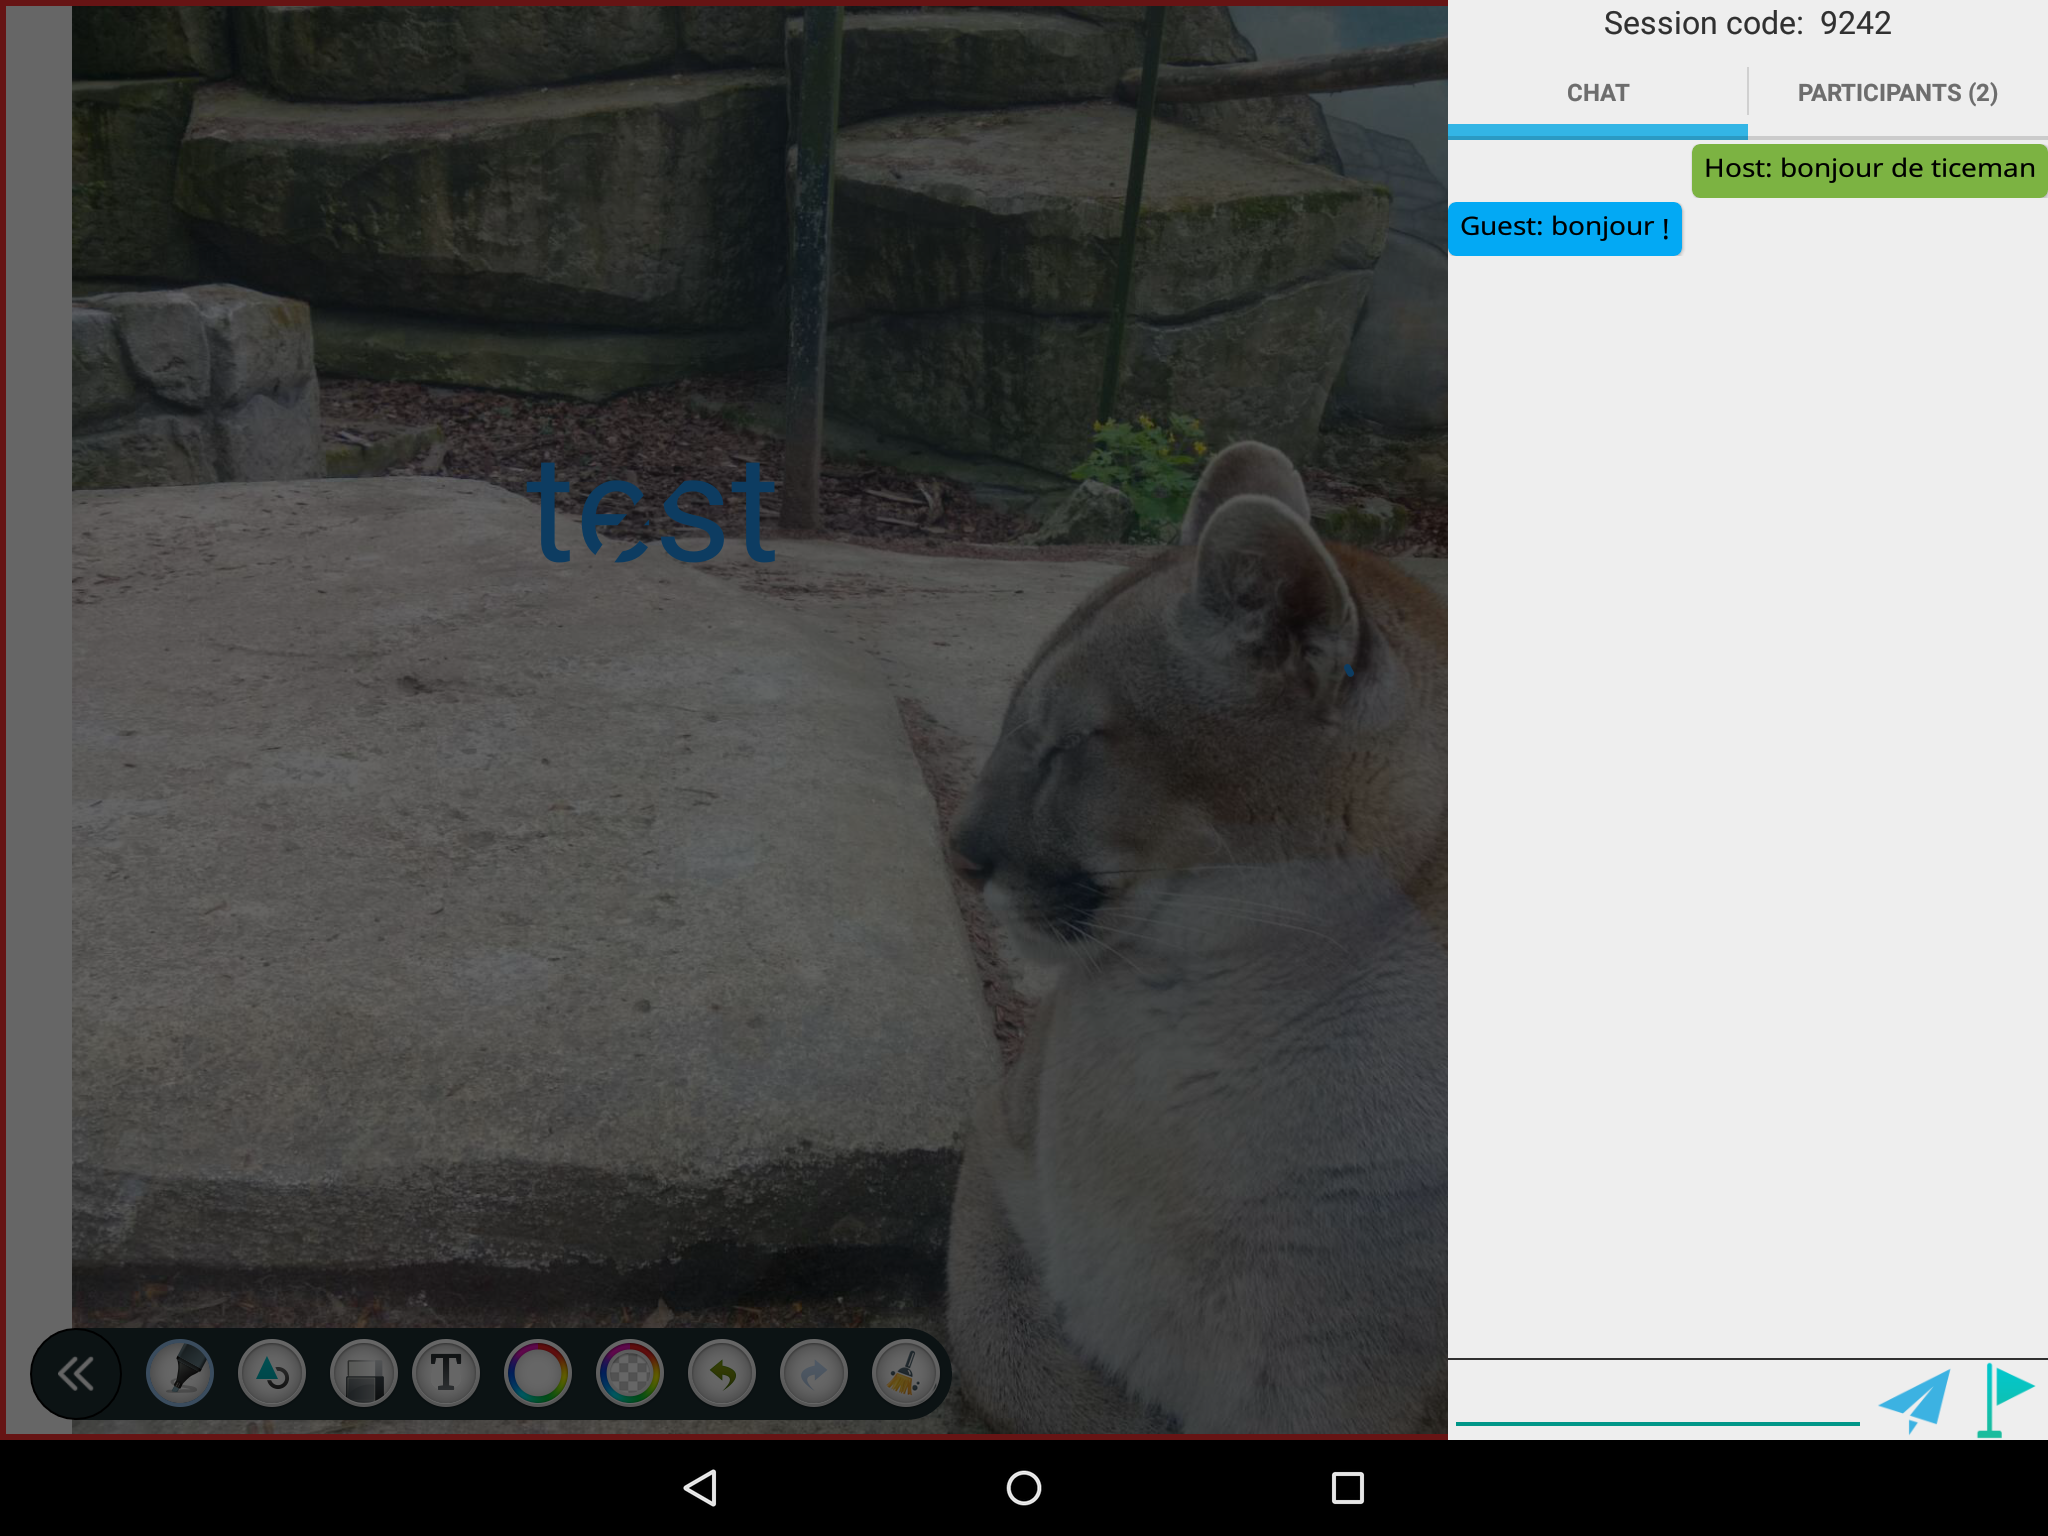Image resolution: width=2048 pixels, height=1536 pixels.
Task: Redo the drawing action
Action: pyautogui.click(x=814, y=1374)
